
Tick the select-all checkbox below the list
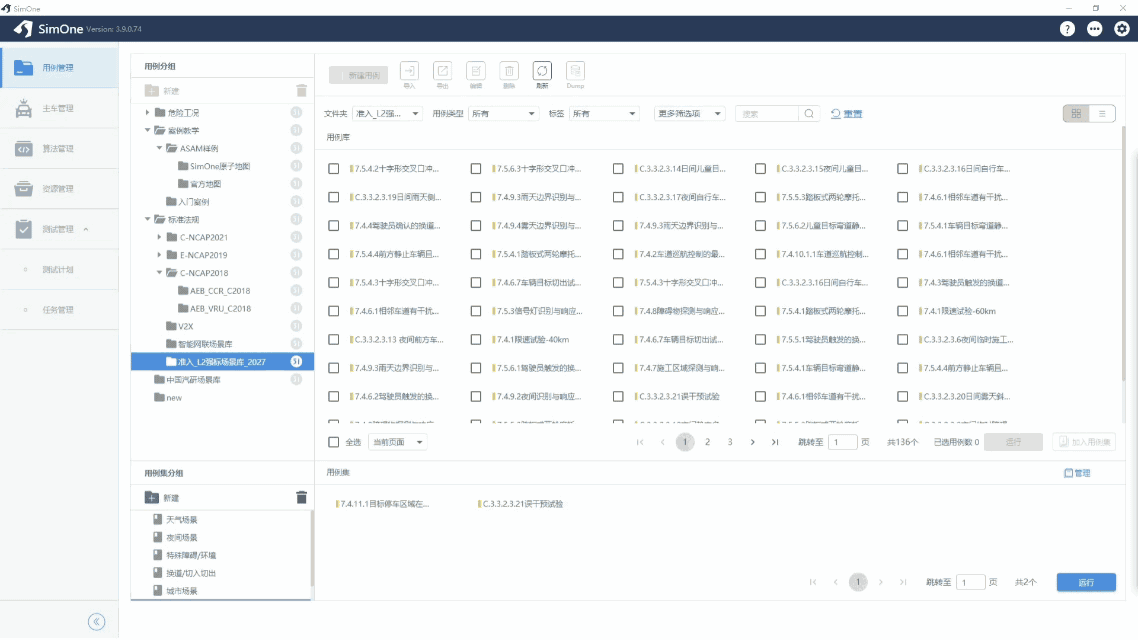[x=333, y=442]
